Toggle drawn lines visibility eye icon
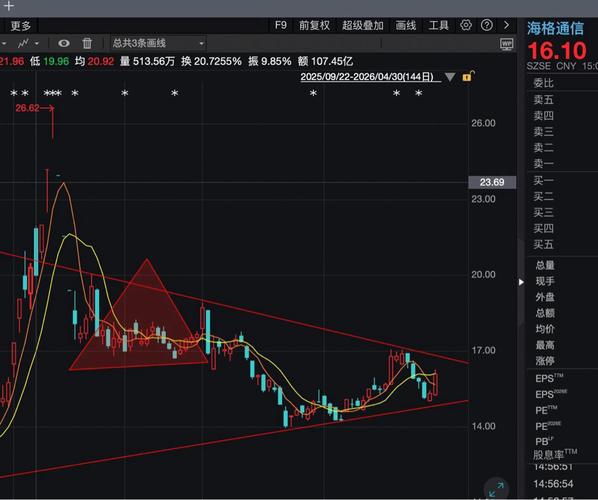The width and height of the screenshot is (598, 500). pos(64,43)
